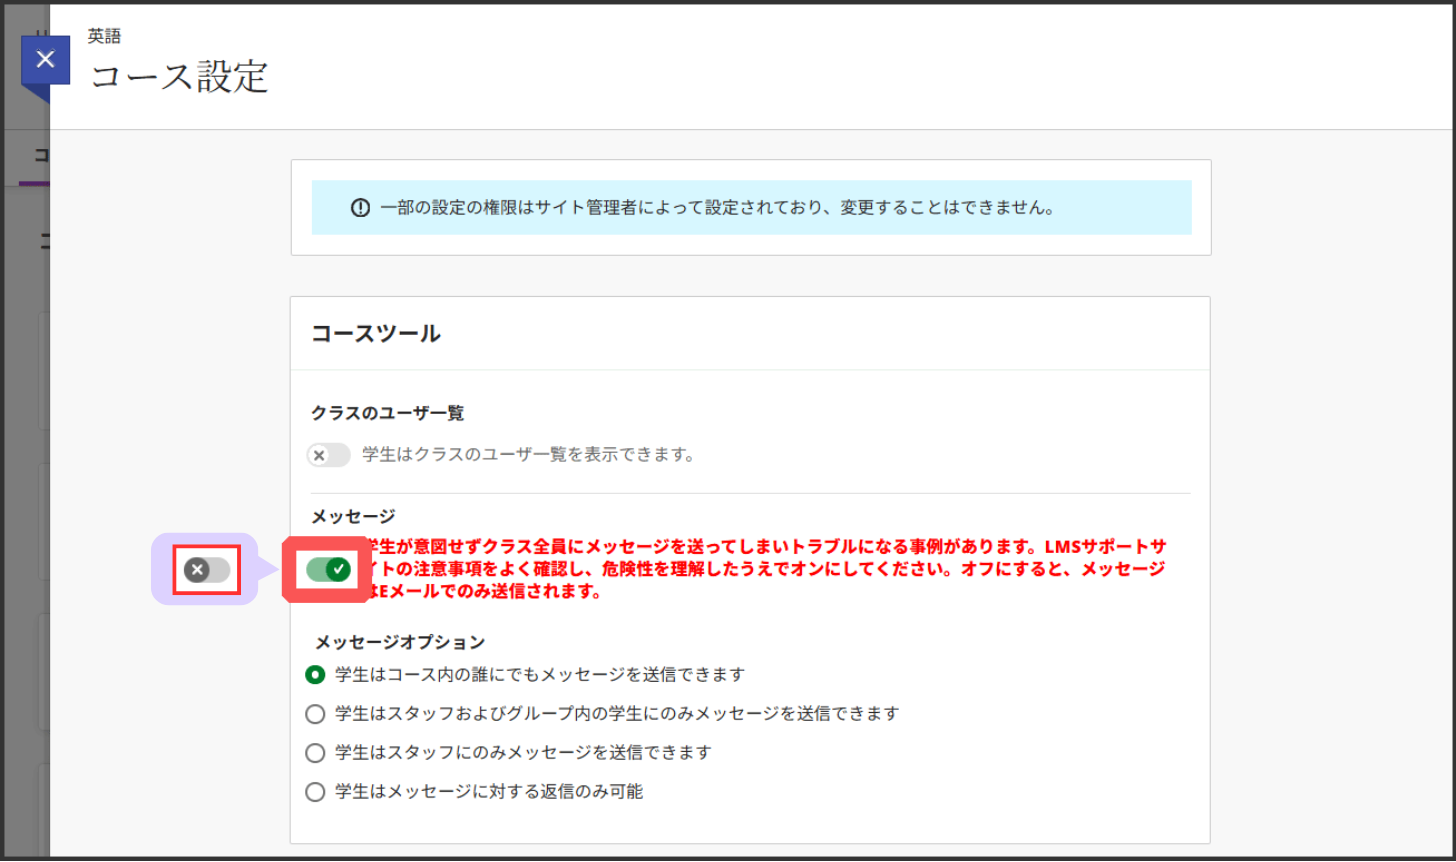The image size is (1456, 862).
Task: Select 学生はコース内の誰にでもメッセージを送信できます radio
Action: click(315, 675)
